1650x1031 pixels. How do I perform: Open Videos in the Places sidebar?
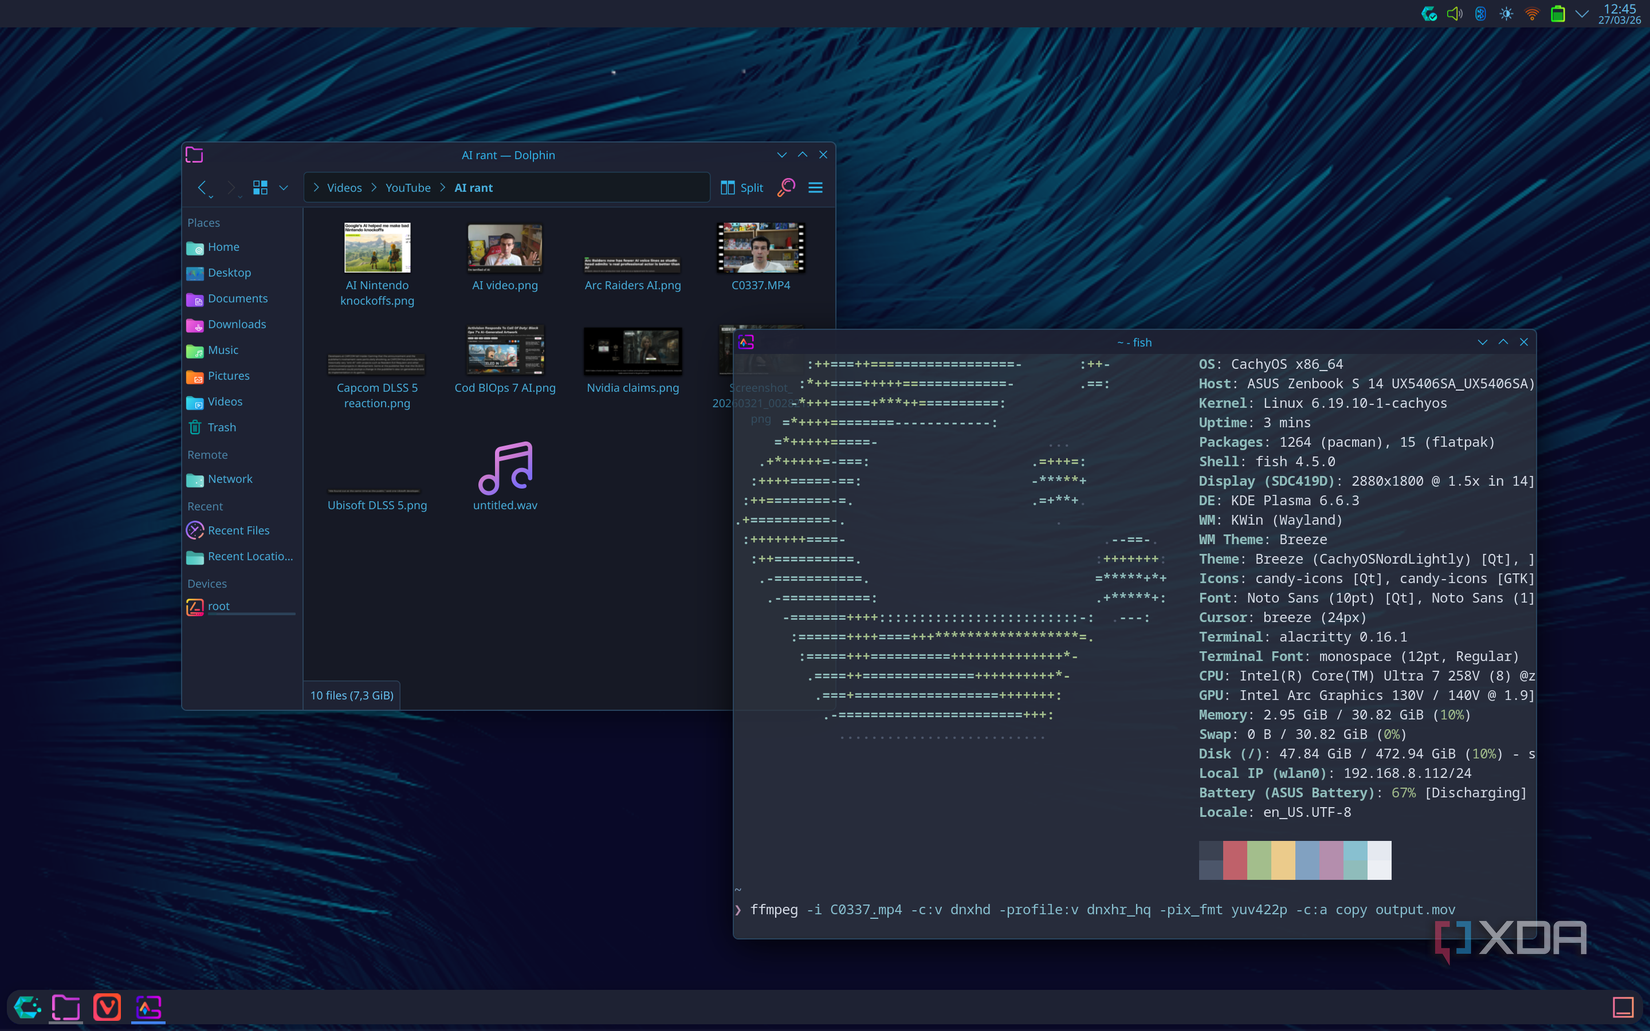point(240,402)
